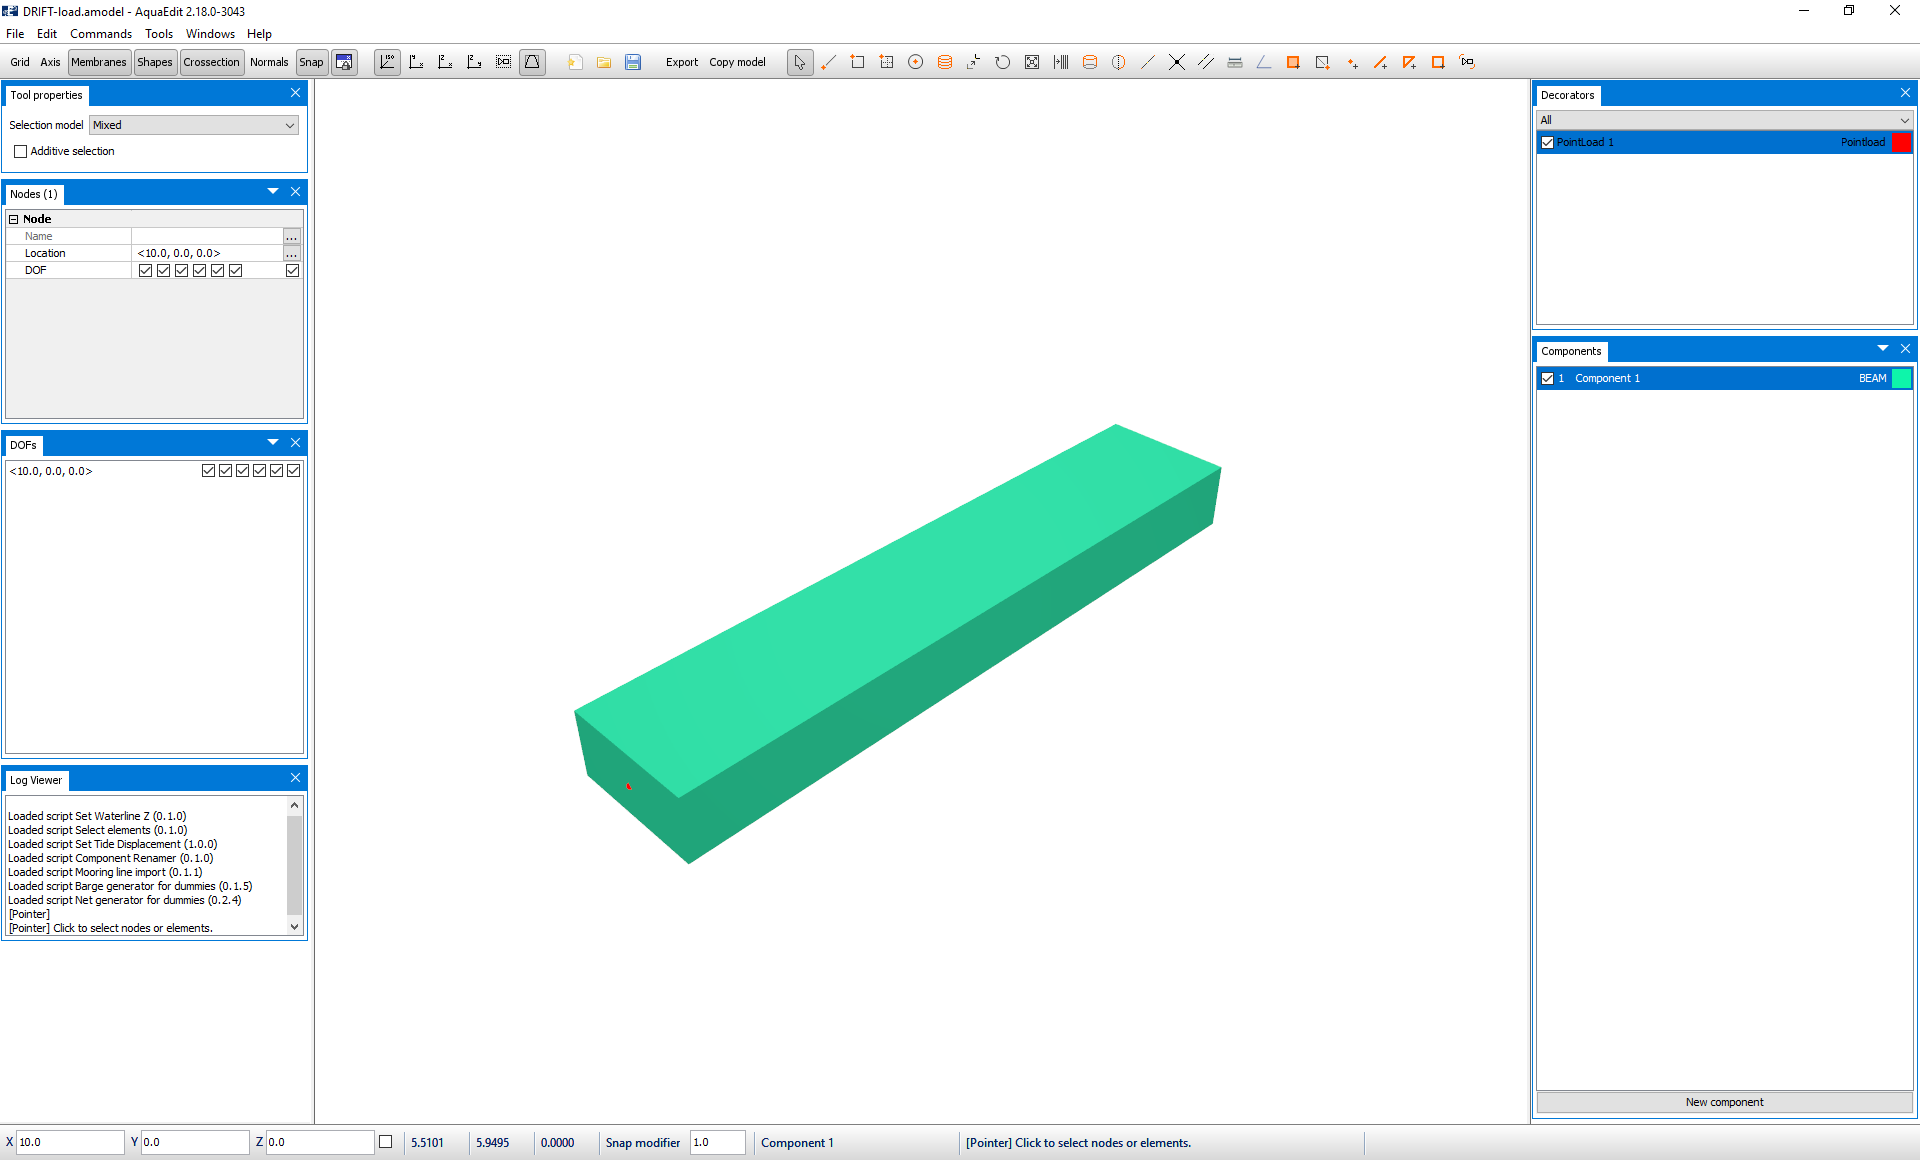The height and width of the screenshot is (1160, 1920).
Task: Toggle the Snap toolbar button
Action: coord(311,62)
